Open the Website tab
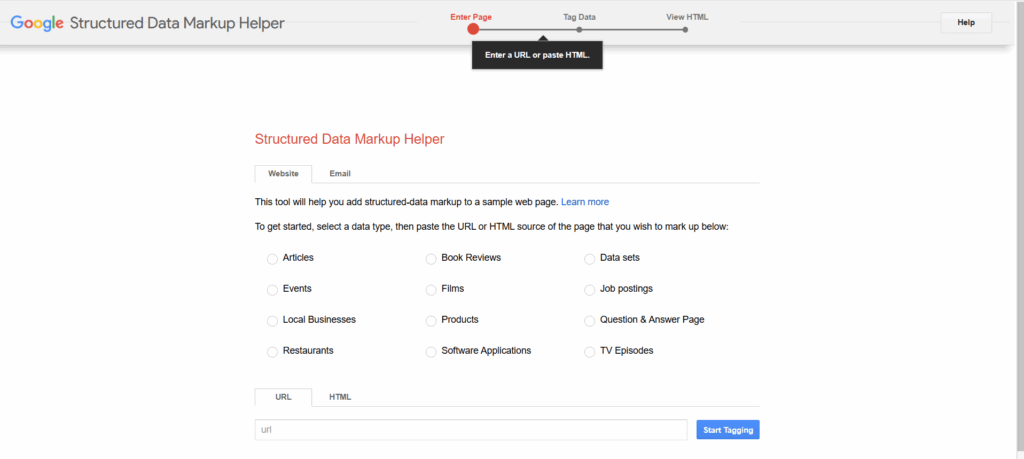 [283, 174]
